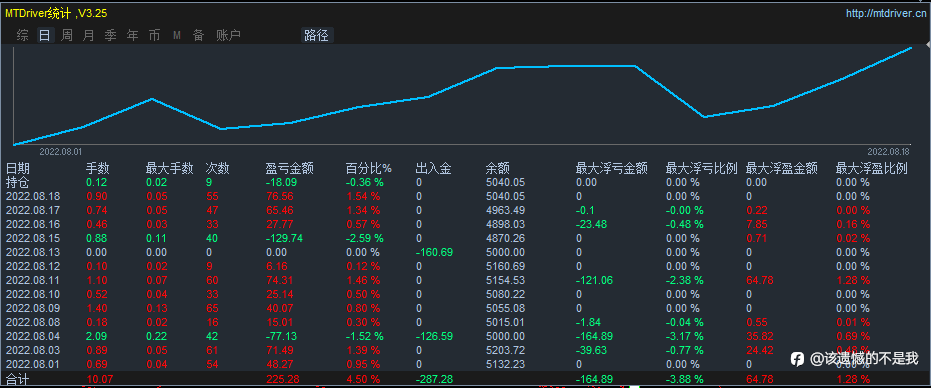Click the 65 trade count value

click(212, 308)
